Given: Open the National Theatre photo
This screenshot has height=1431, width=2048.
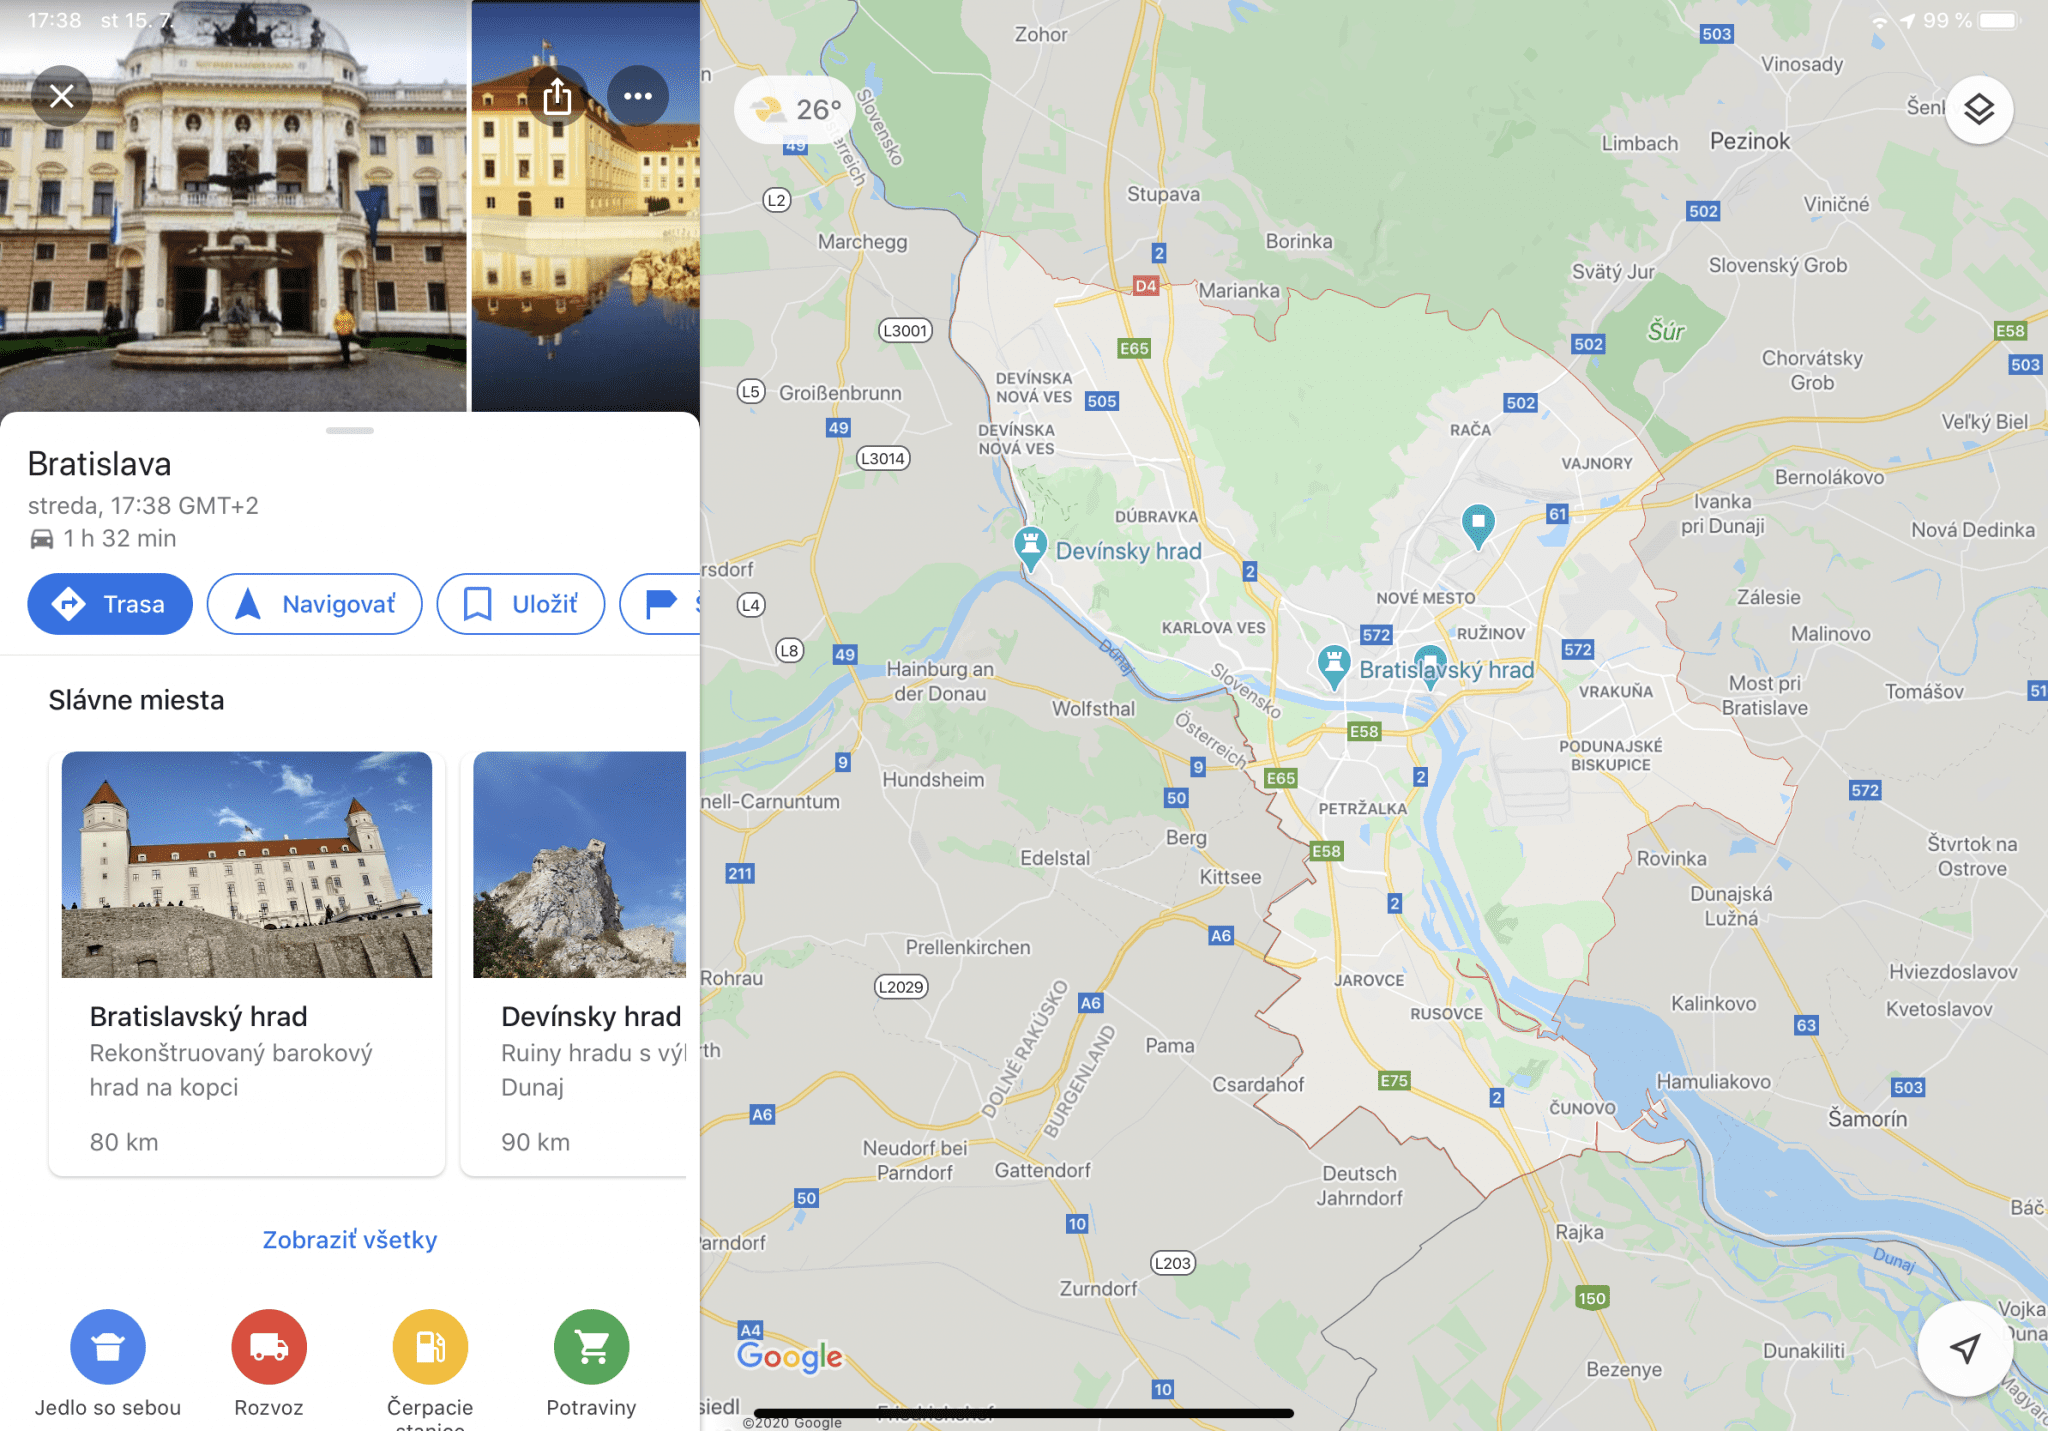Looking at the screenshot, I should (233, 206).
